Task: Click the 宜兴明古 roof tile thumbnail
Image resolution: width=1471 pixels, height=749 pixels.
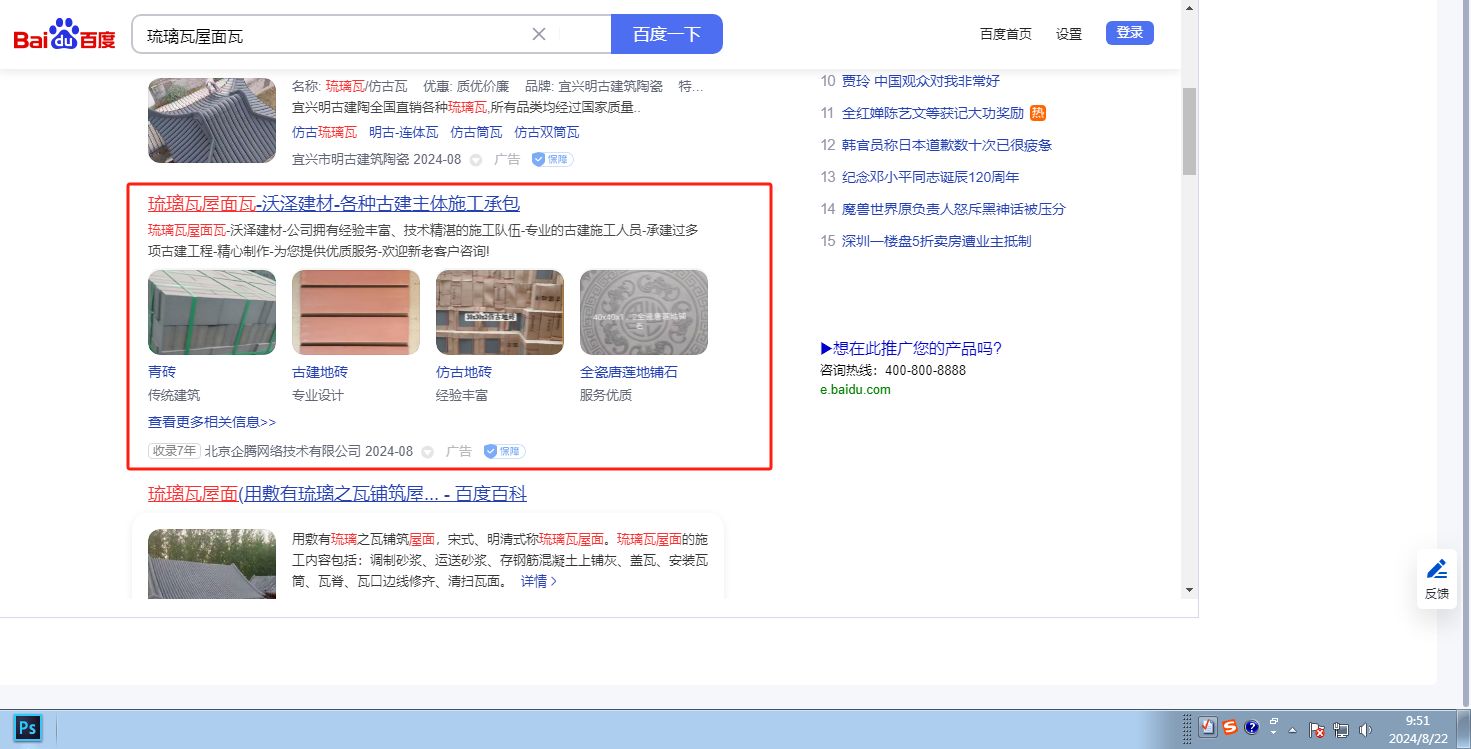Action: (x=212, y=120)
